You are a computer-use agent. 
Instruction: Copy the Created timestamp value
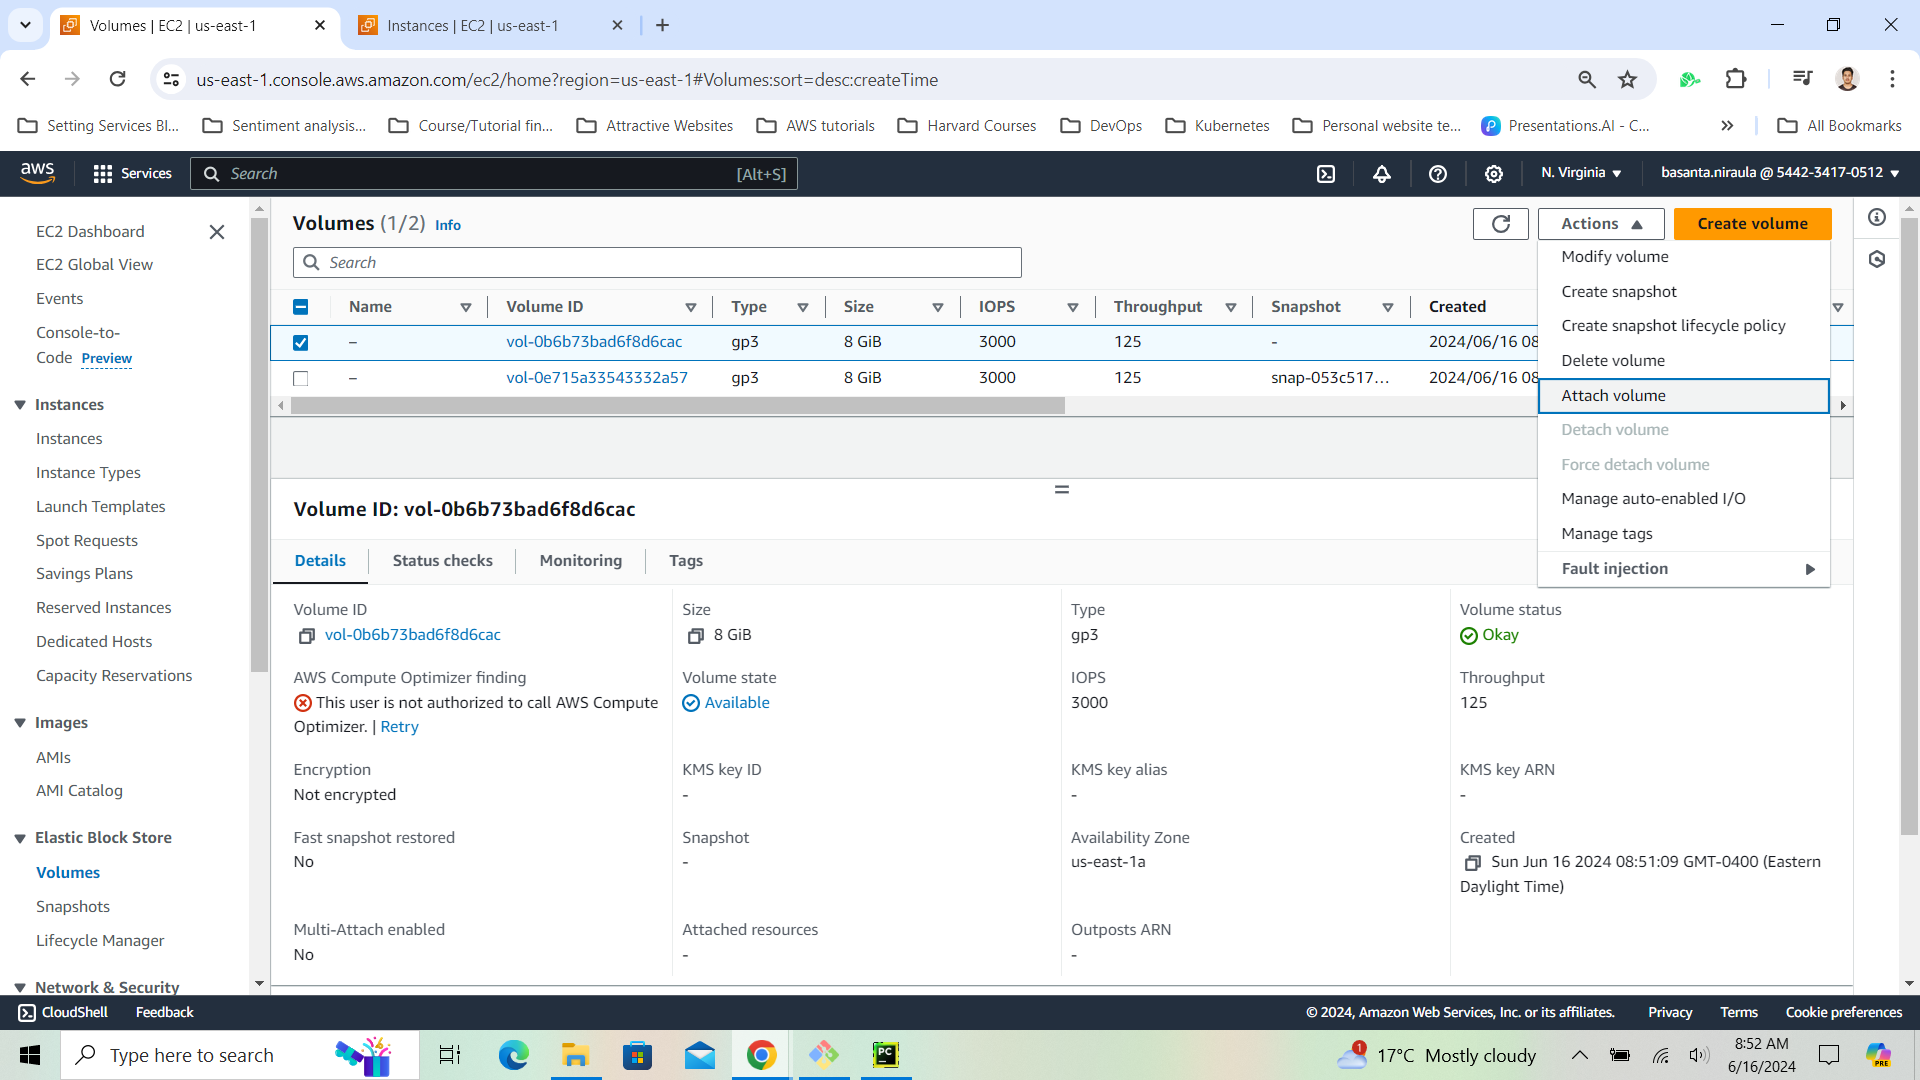point(1472,863)
